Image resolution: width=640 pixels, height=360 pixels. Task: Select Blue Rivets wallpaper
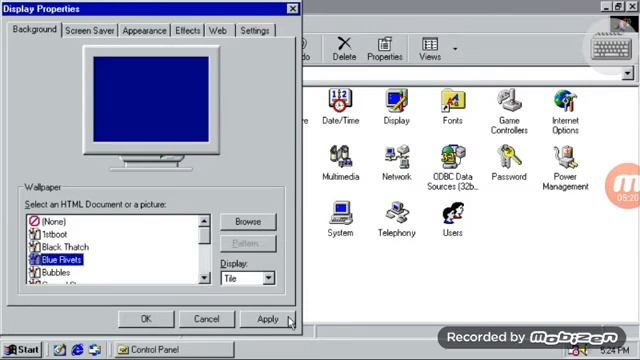56,260
